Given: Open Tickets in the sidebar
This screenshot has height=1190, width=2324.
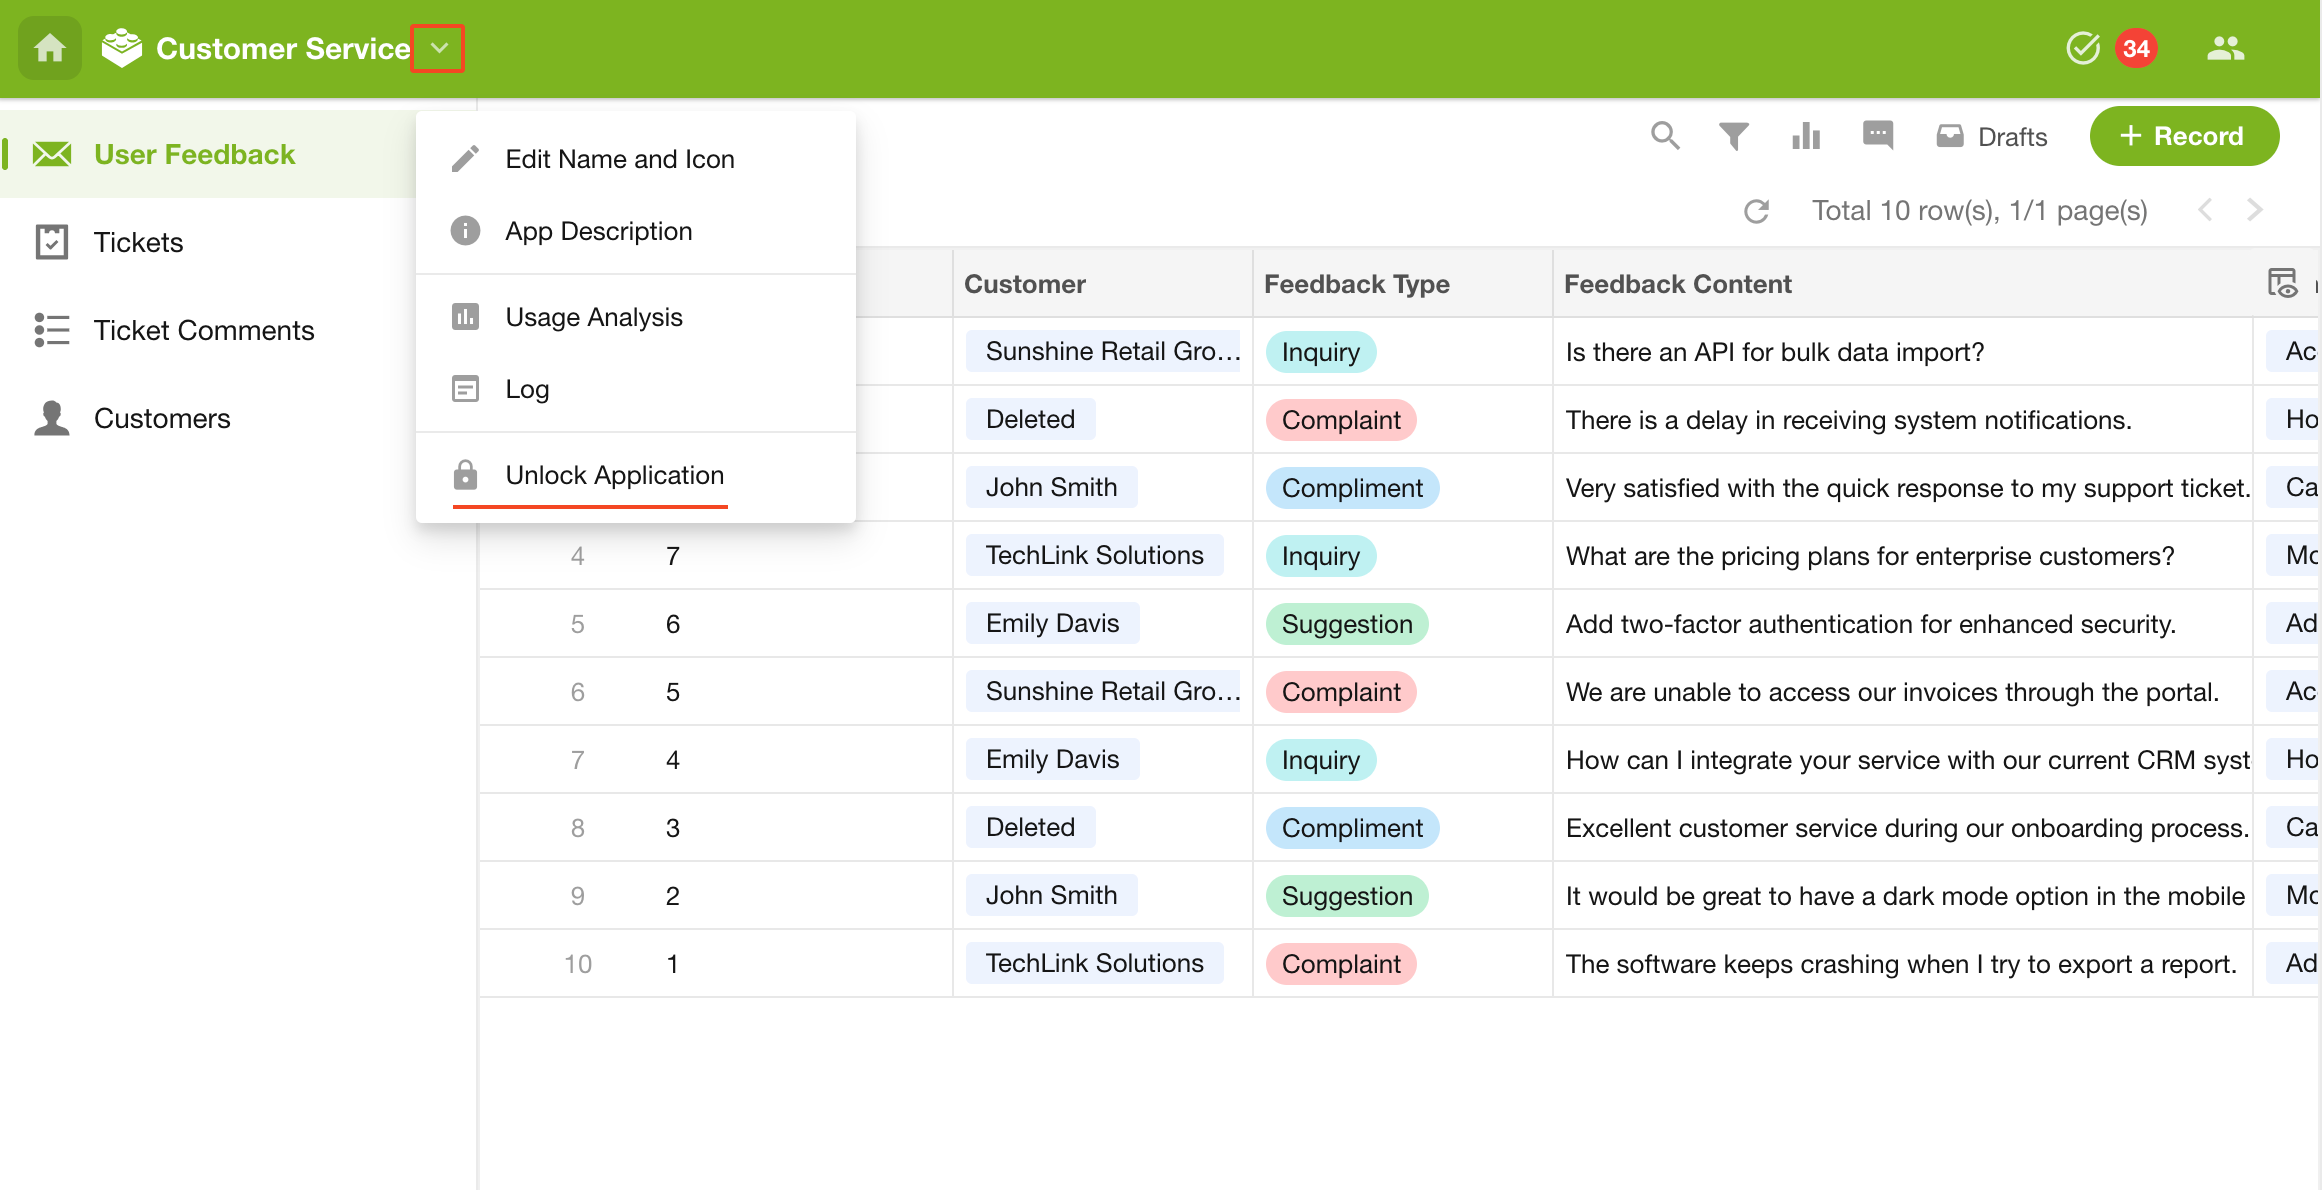Looking at the screenshot, I should point(138,242).
